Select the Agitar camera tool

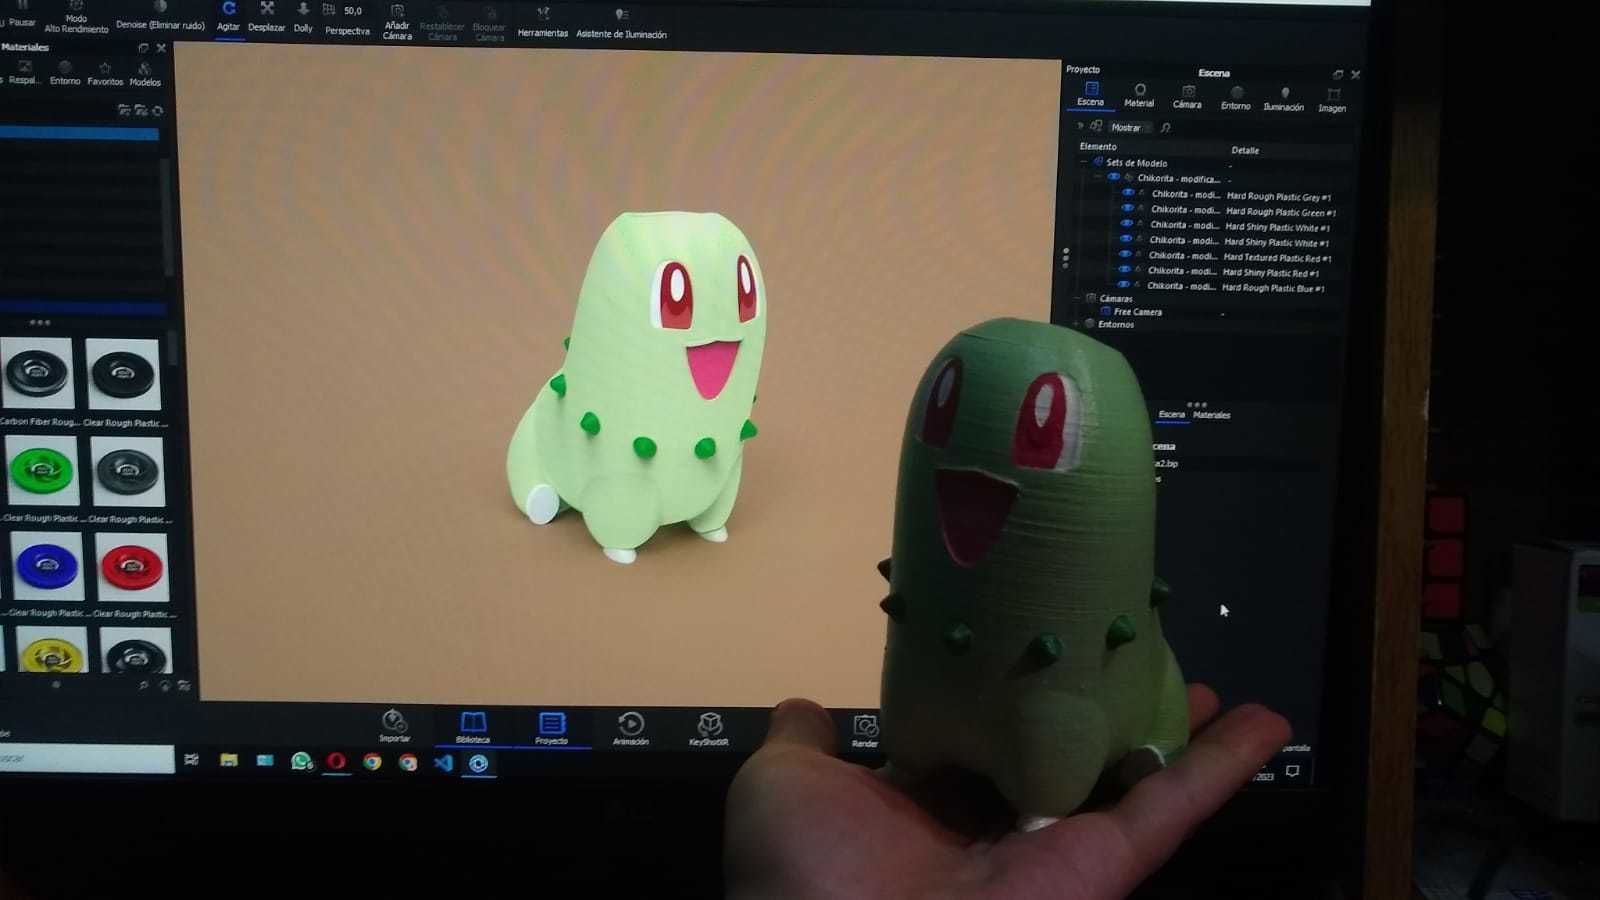tap(229, 17)
